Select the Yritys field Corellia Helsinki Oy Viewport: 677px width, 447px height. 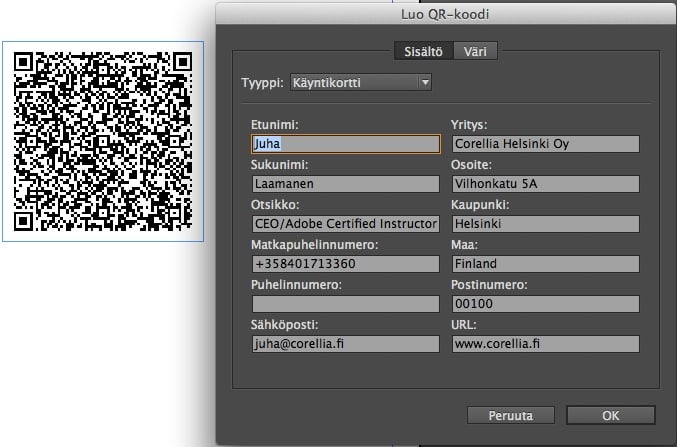(x=546, y=144)
